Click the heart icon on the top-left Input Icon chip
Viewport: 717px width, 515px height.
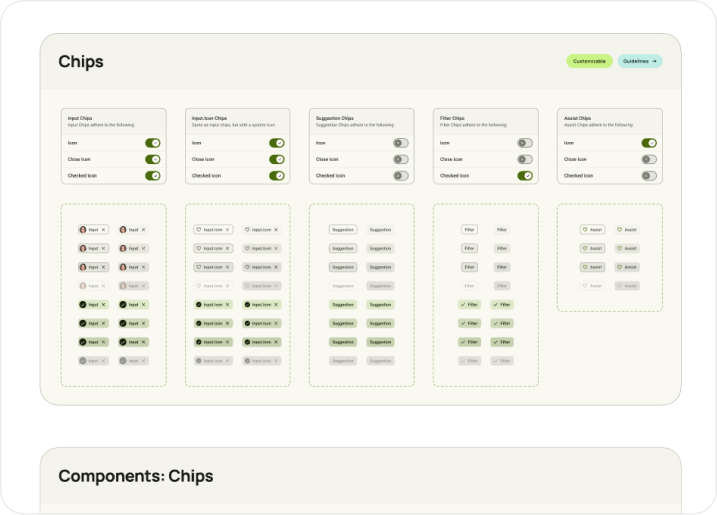click(198, 230)
